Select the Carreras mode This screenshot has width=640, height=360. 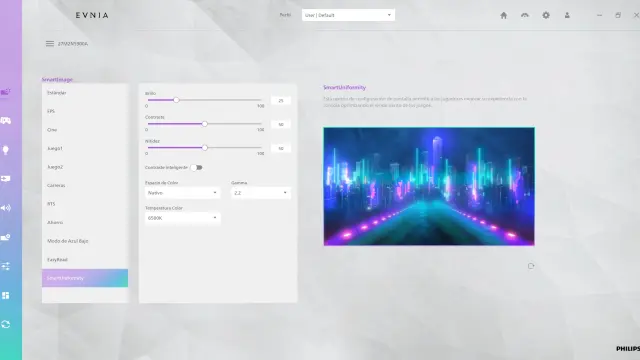pos(85,185)
